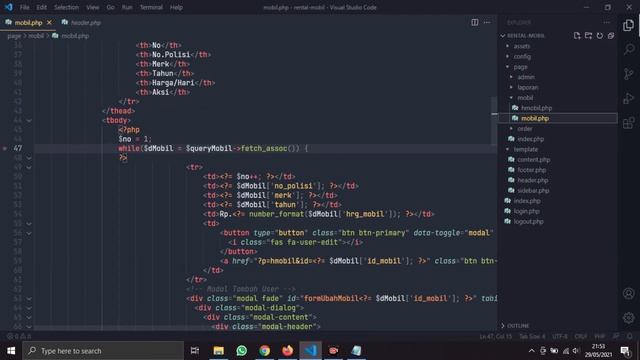Split the editor to the right
This screenshot has height=360, width=640.
tap(475, 22)
